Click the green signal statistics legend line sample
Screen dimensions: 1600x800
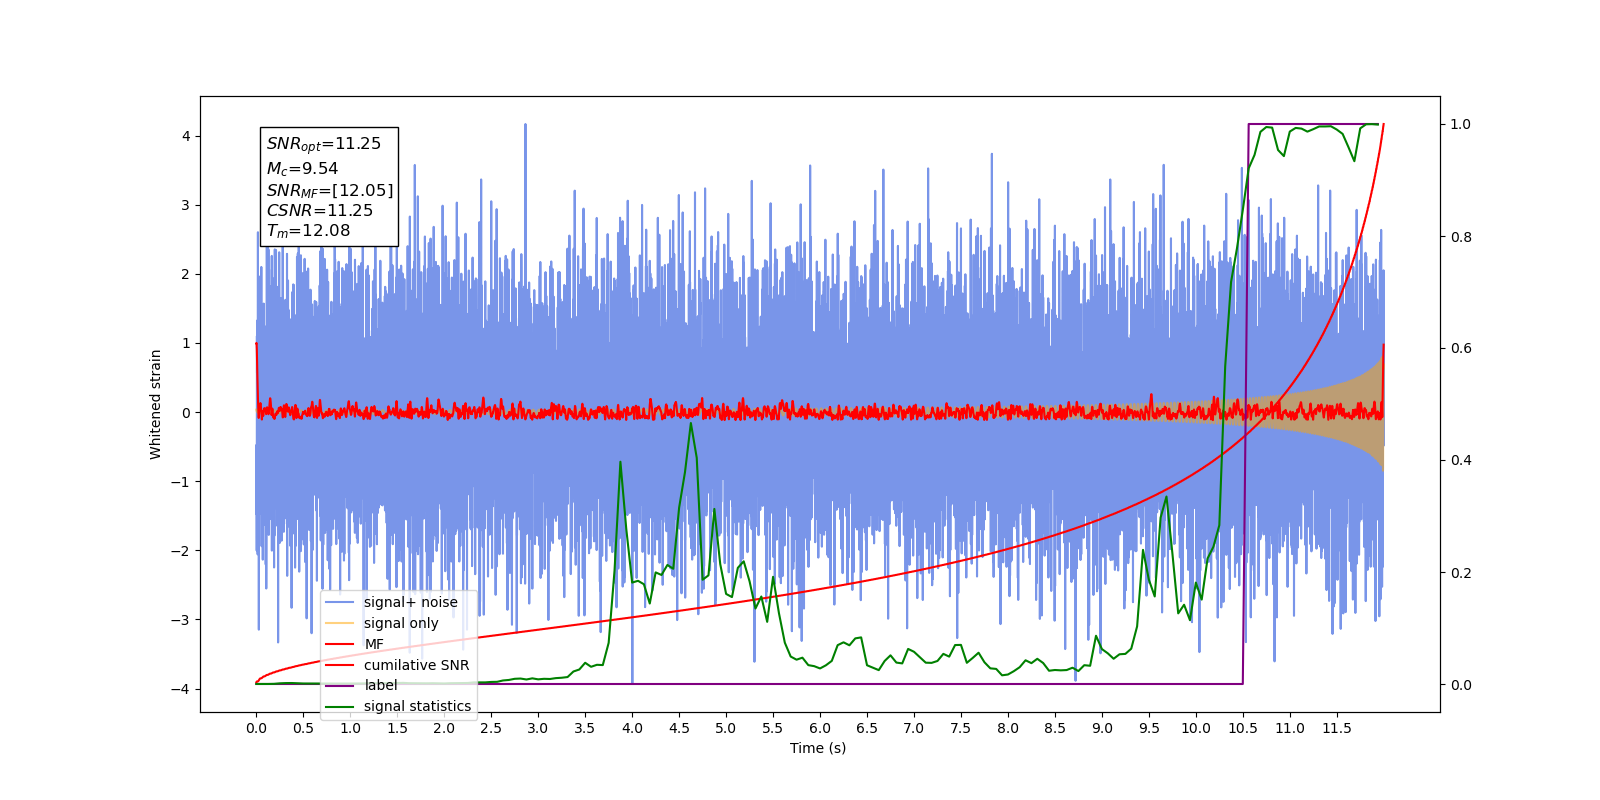(x=340, y=706)
